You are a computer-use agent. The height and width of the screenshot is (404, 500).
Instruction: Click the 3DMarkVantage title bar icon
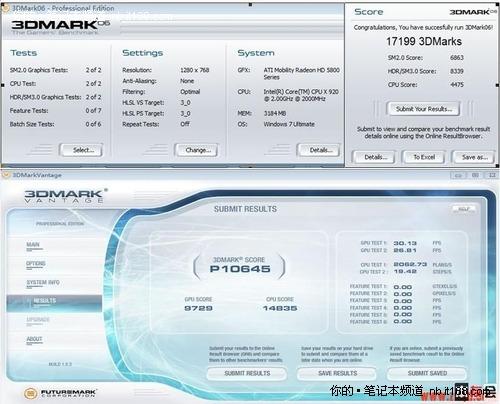[6, 175]
